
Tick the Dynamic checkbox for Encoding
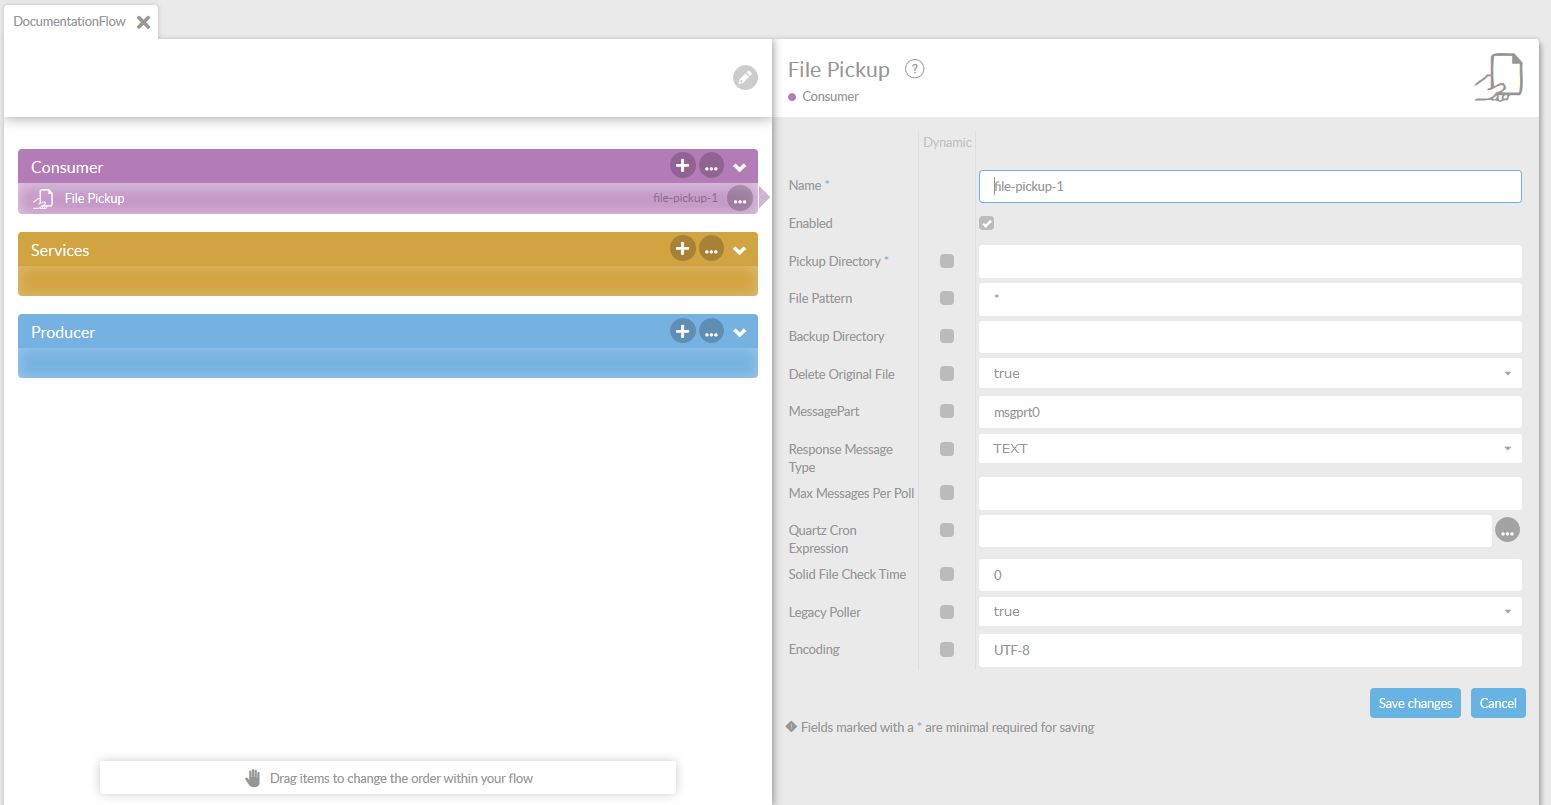pos(947,650)
